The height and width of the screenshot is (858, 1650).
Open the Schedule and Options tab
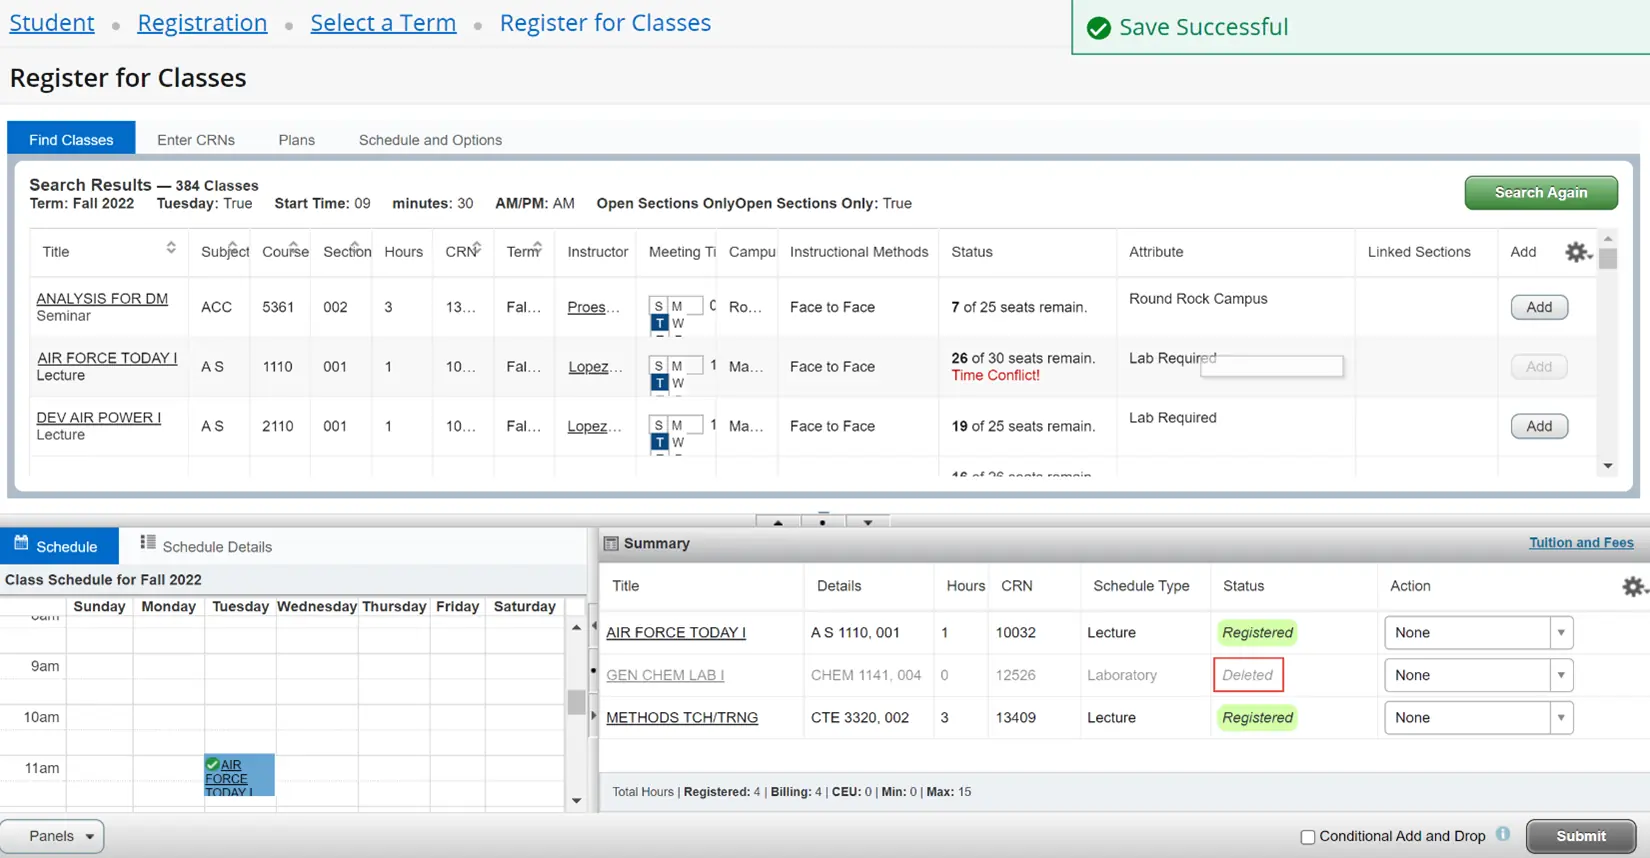[x=430, y=140]
